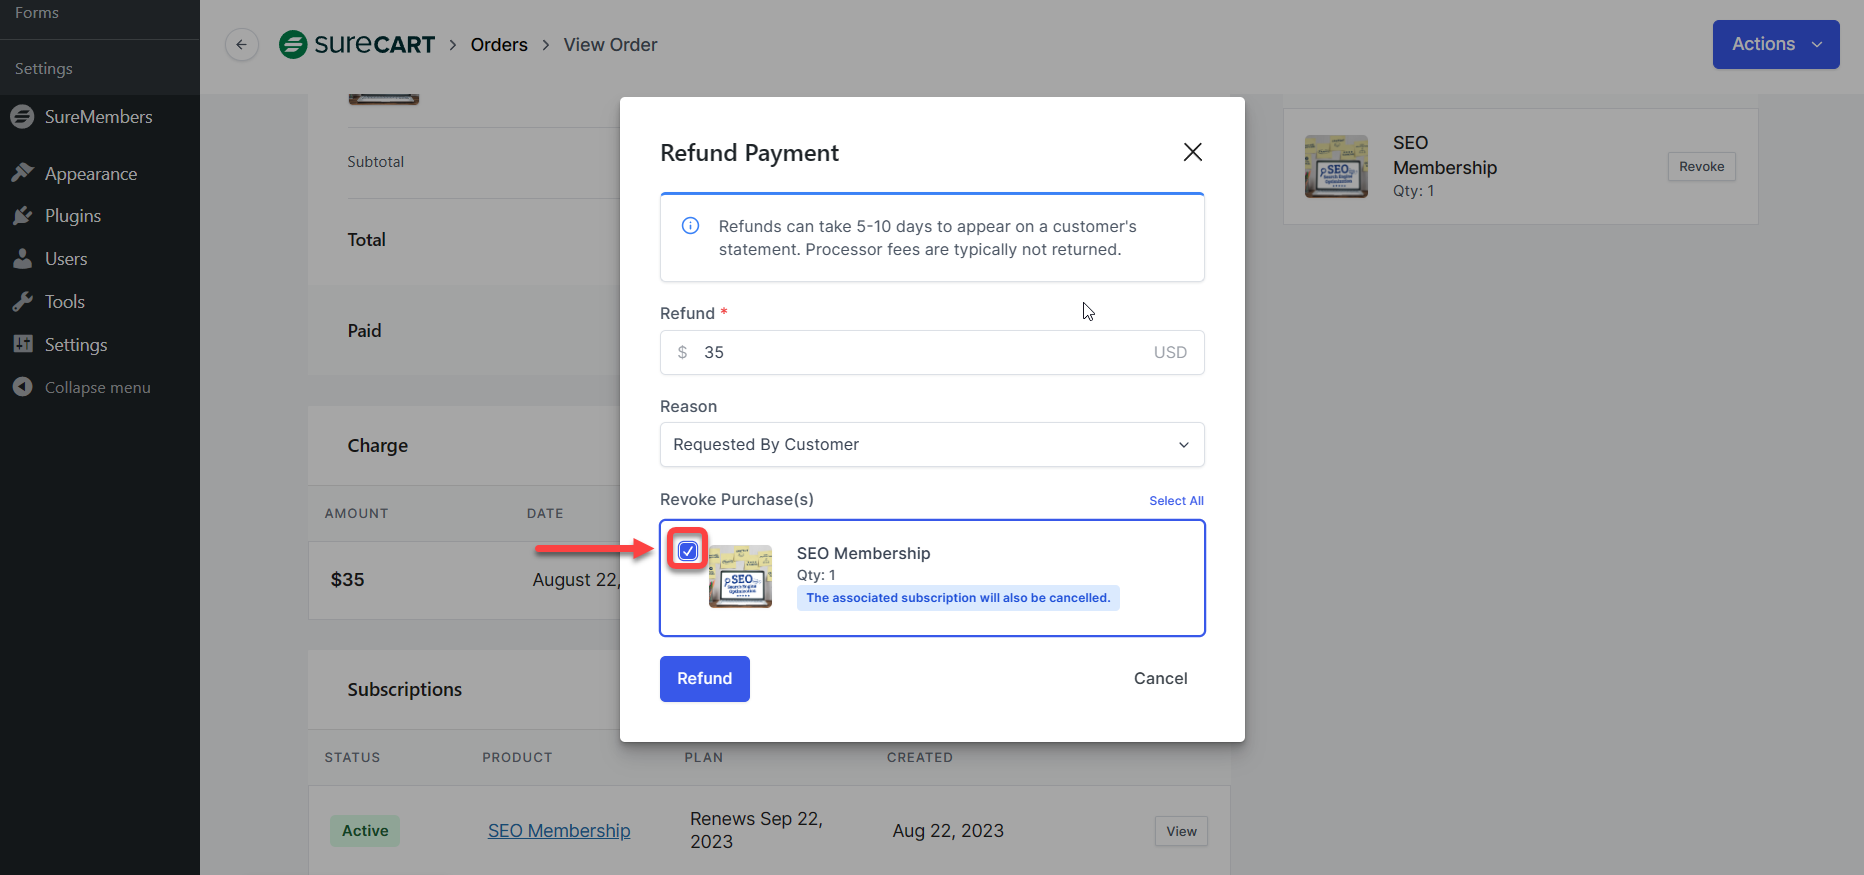Click the View button in Subscriptions row

coord(1181,832)
